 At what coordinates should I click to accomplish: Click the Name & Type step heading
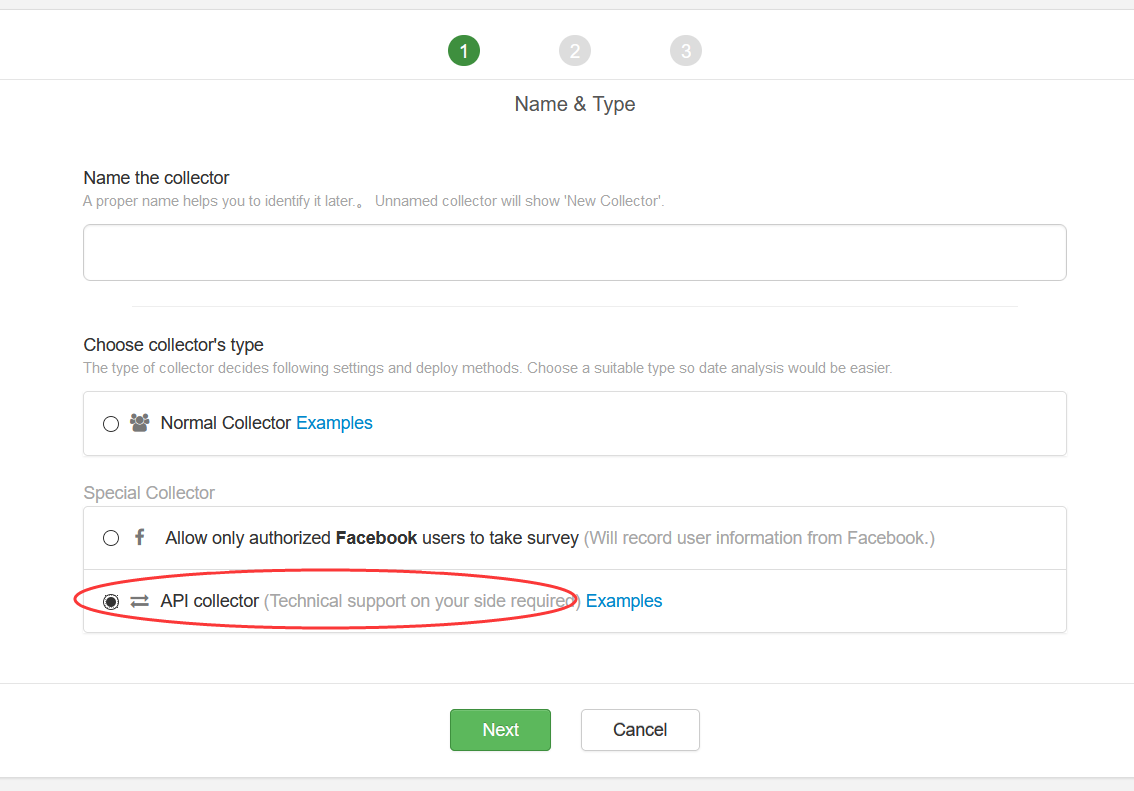575,104
